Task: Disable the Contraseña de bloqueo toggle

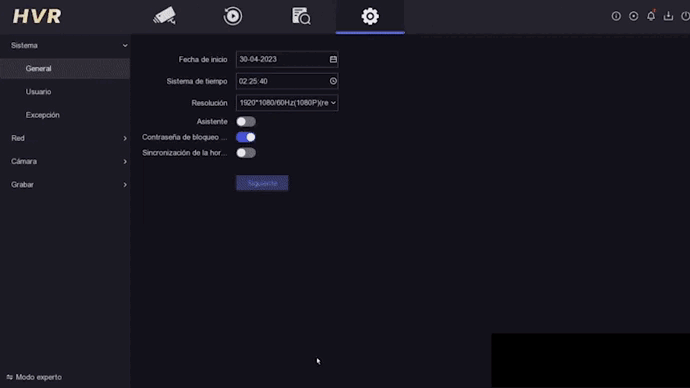Action: point(246,137)
